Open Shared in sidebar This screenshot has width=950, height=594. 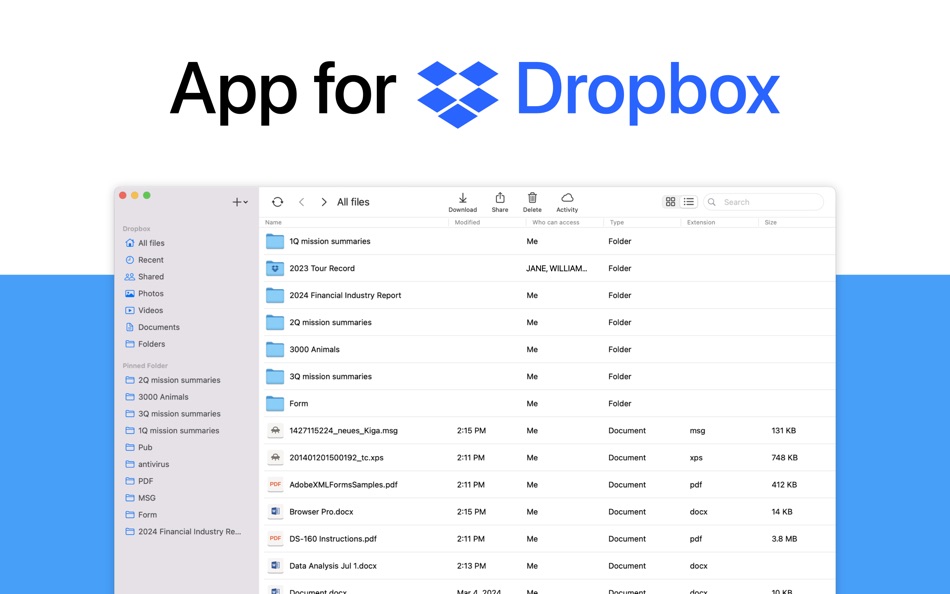click(x=144, y=277)
